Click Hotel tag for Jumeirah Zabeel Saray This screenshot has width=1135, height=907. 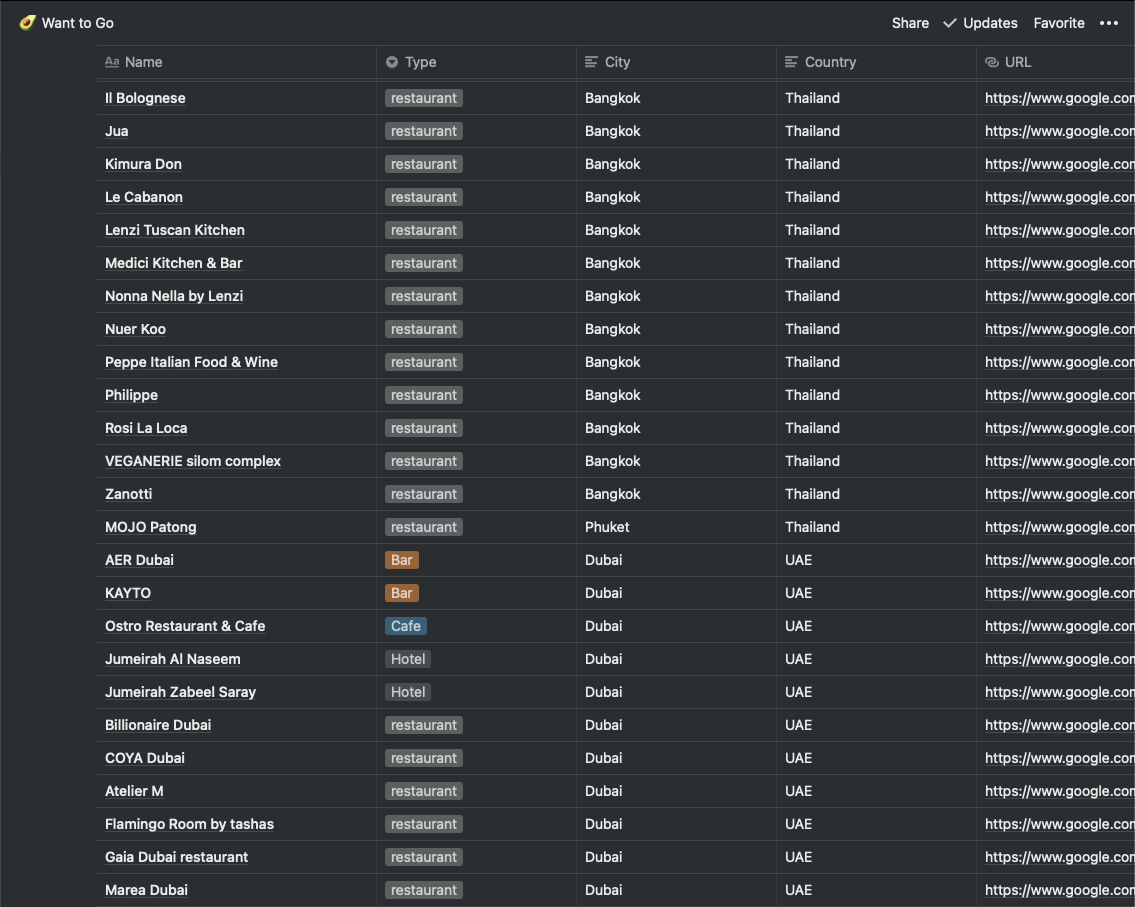coord(408,692)
